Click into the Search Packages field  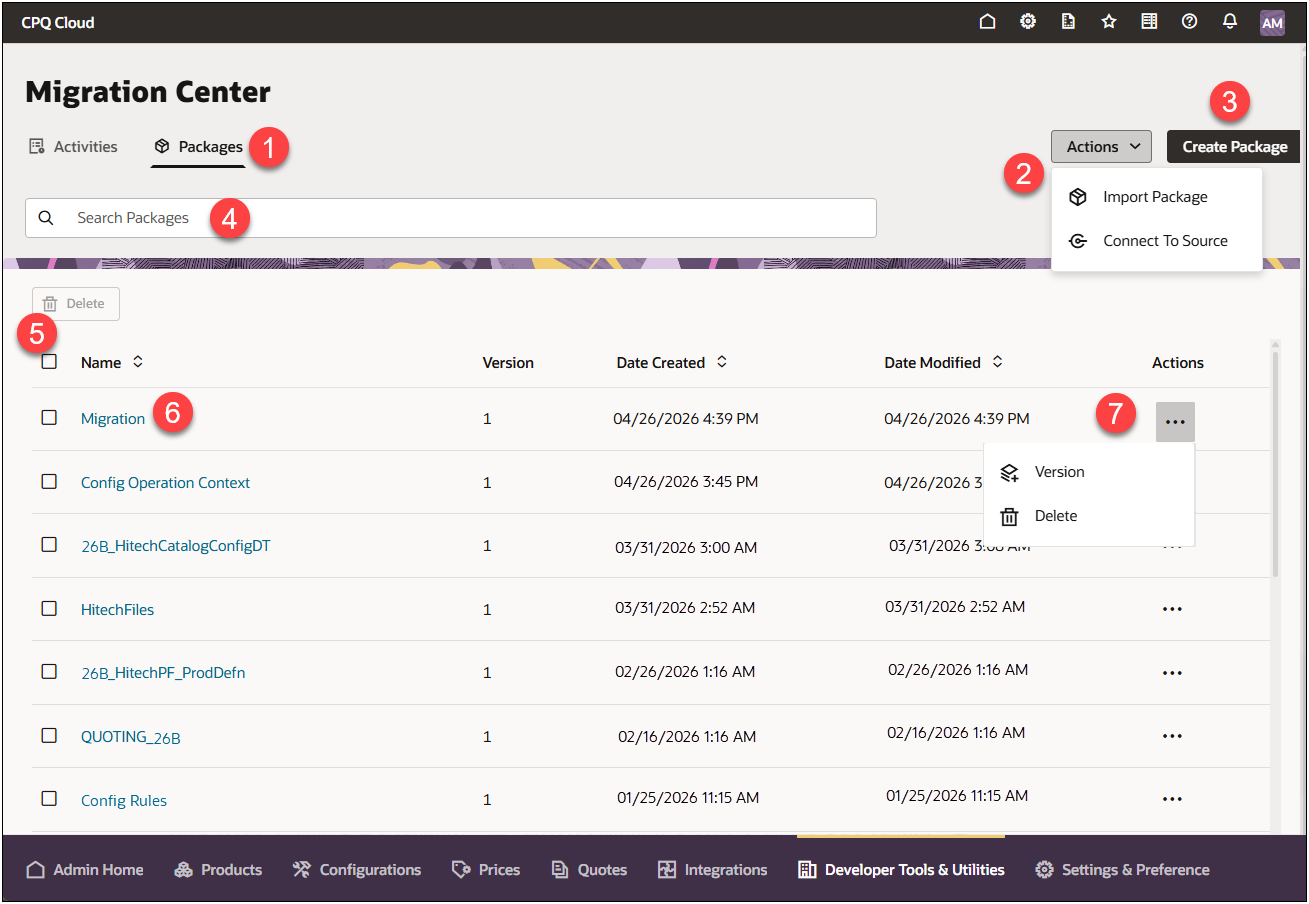click(451, 218)
